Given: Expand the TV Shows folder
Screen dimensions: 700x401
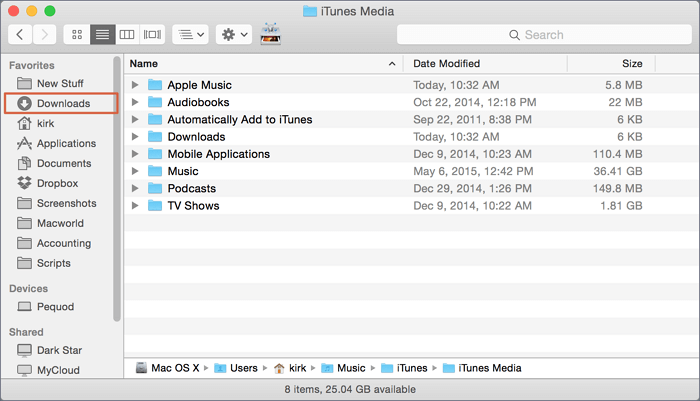Looking at the screenshot, I should click(136, 205).
